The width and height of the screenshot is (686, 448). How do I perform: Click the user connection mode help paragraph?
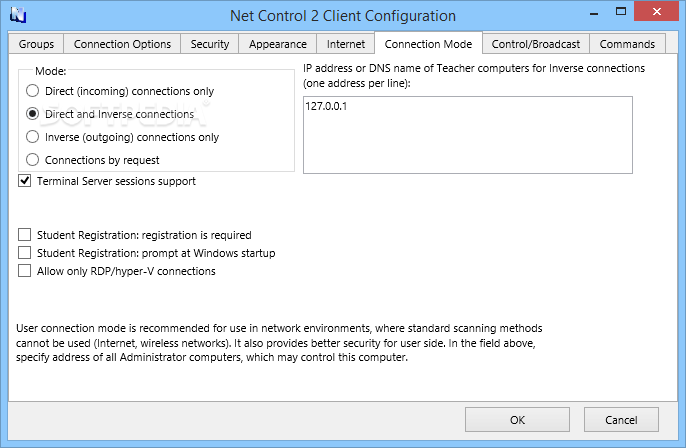point(279,343)
